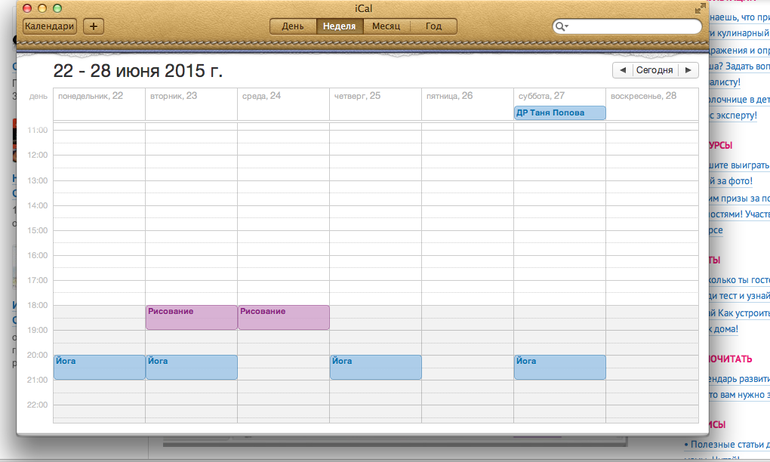The image size is (770, 462).
Task: Go to previous week with left arrow
Action: [623, 70]
